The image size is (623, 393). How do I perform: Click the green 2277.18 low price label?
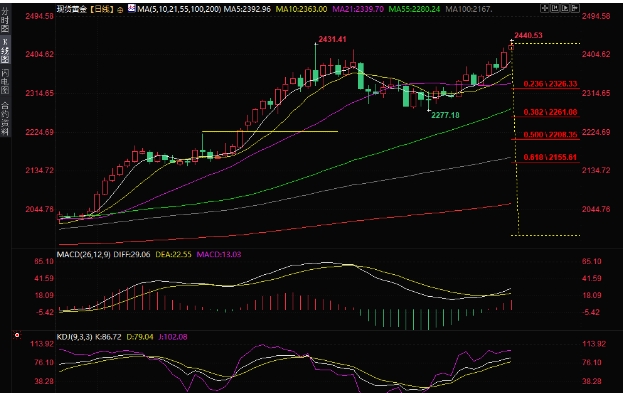click(x=445, y=115)
